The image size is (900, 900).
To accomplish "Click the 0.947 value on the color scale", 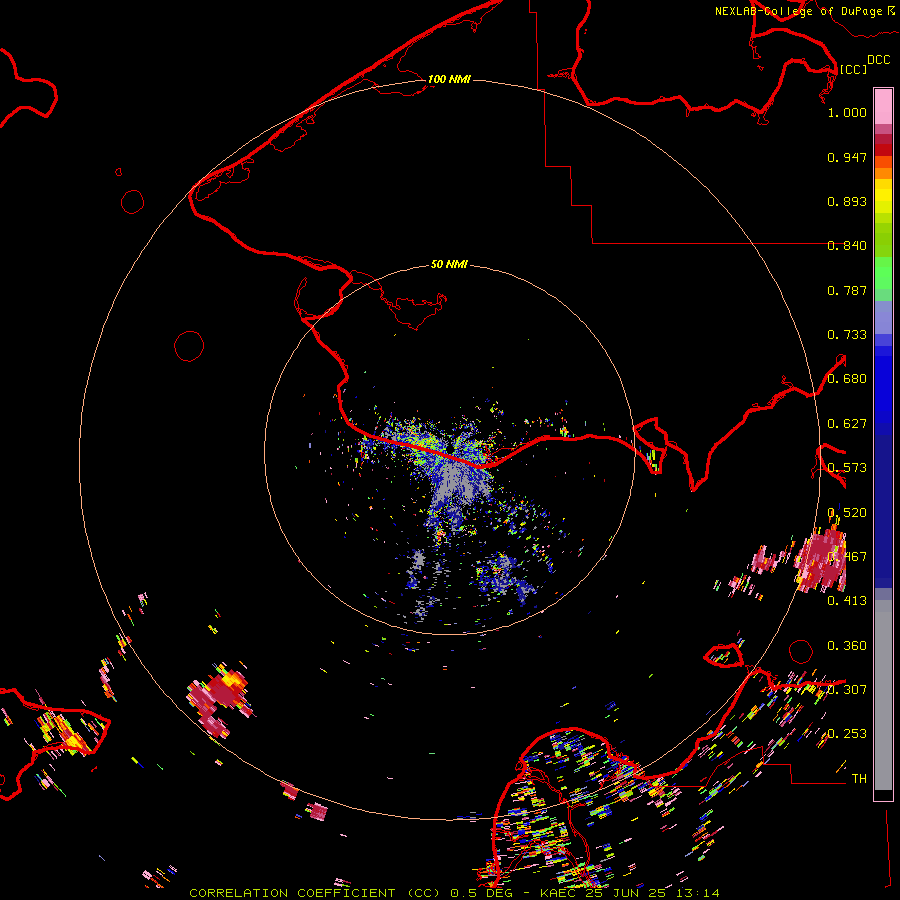I will (847, 157).
